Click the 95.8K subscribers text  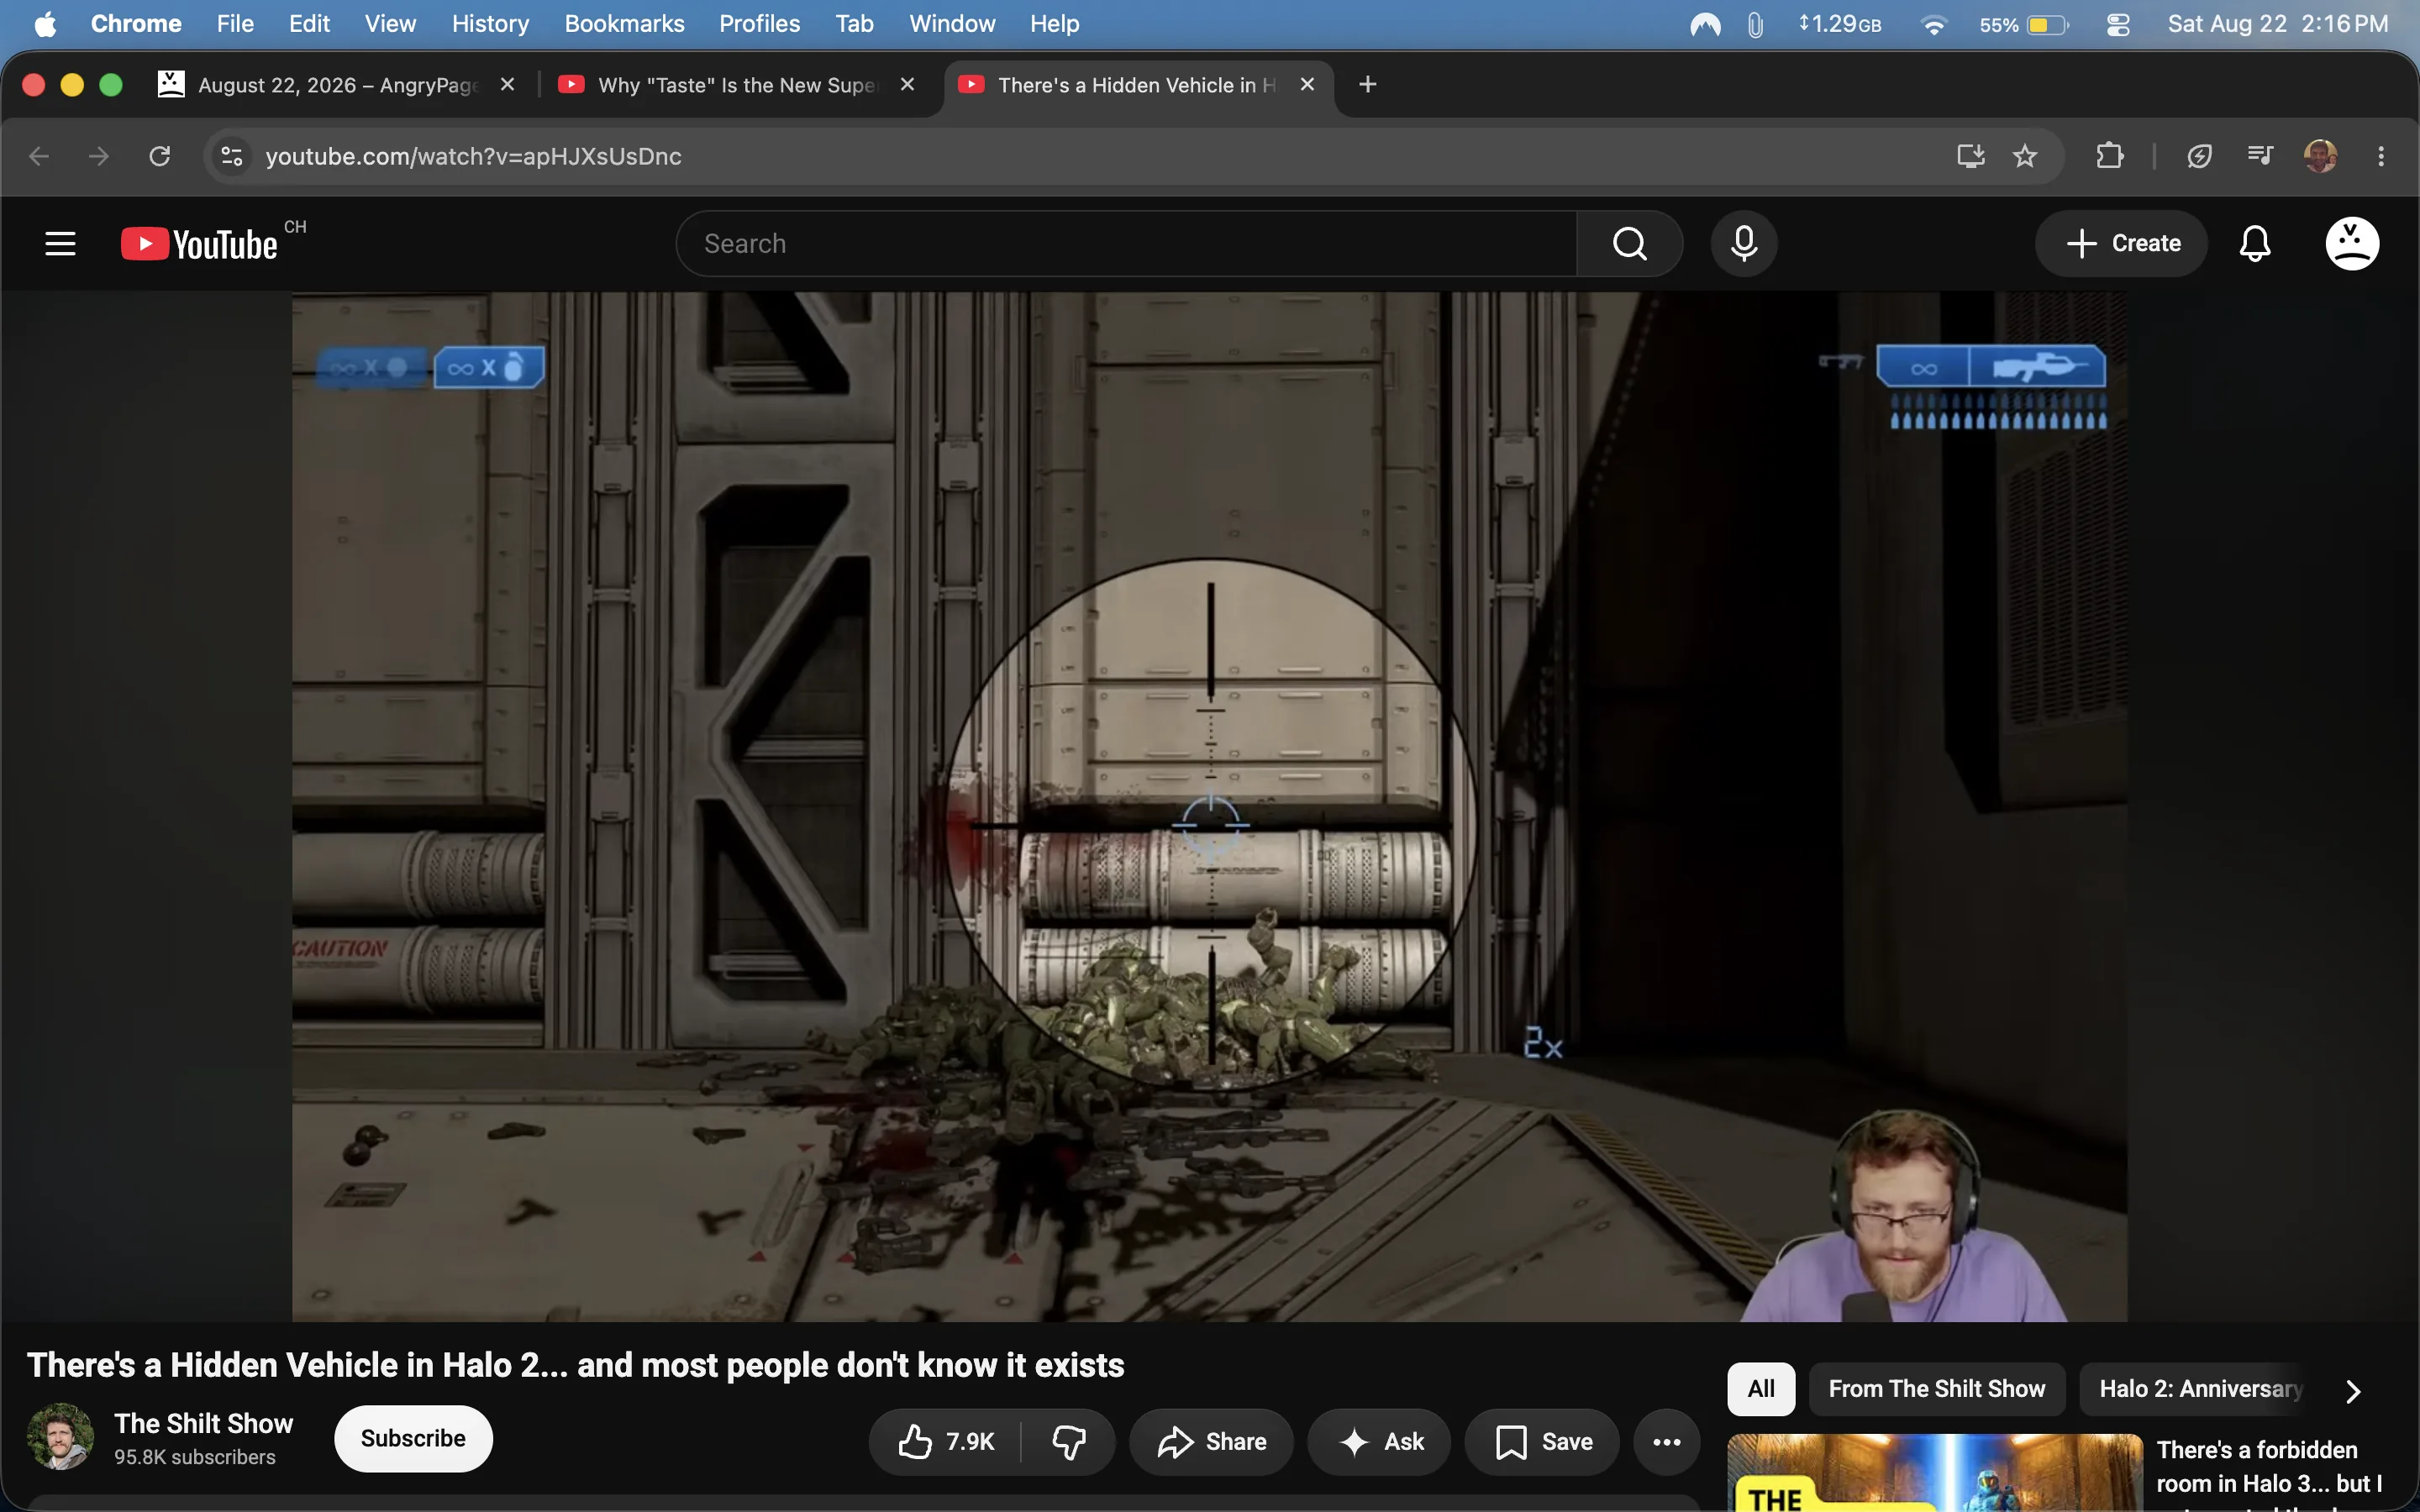[x=195, y=1457]
